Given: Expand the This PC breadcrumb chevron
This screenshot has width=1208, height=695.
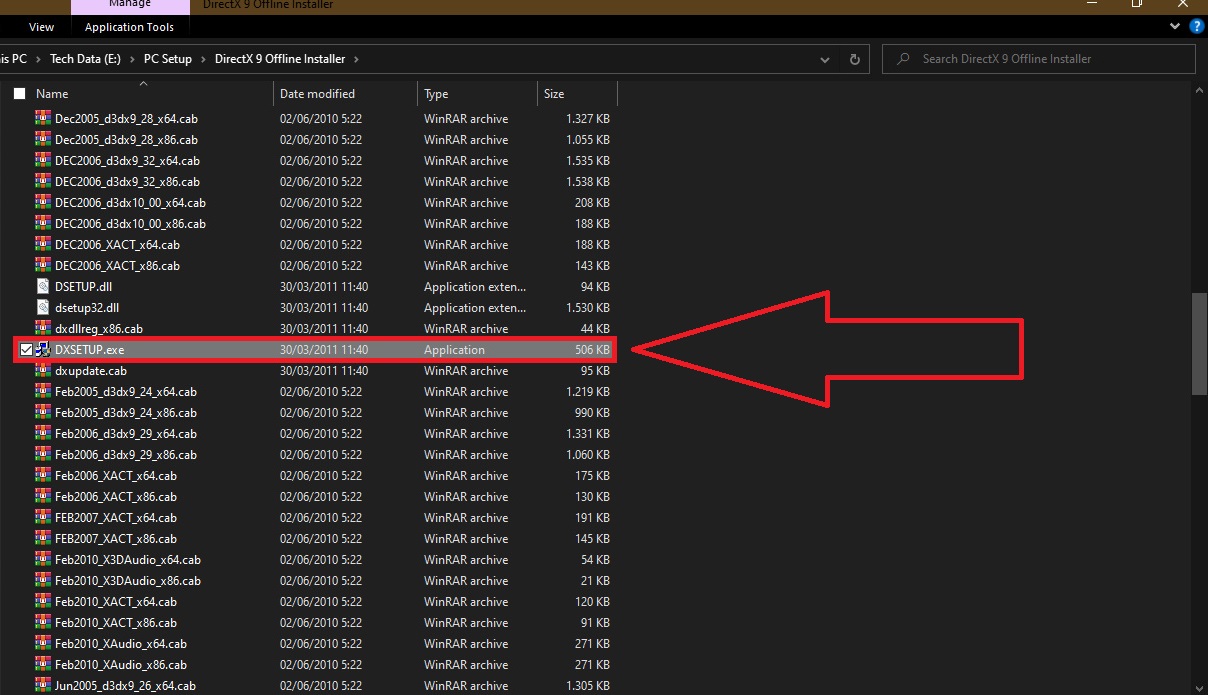Looking at the screenshot, I should coord(37,59).
